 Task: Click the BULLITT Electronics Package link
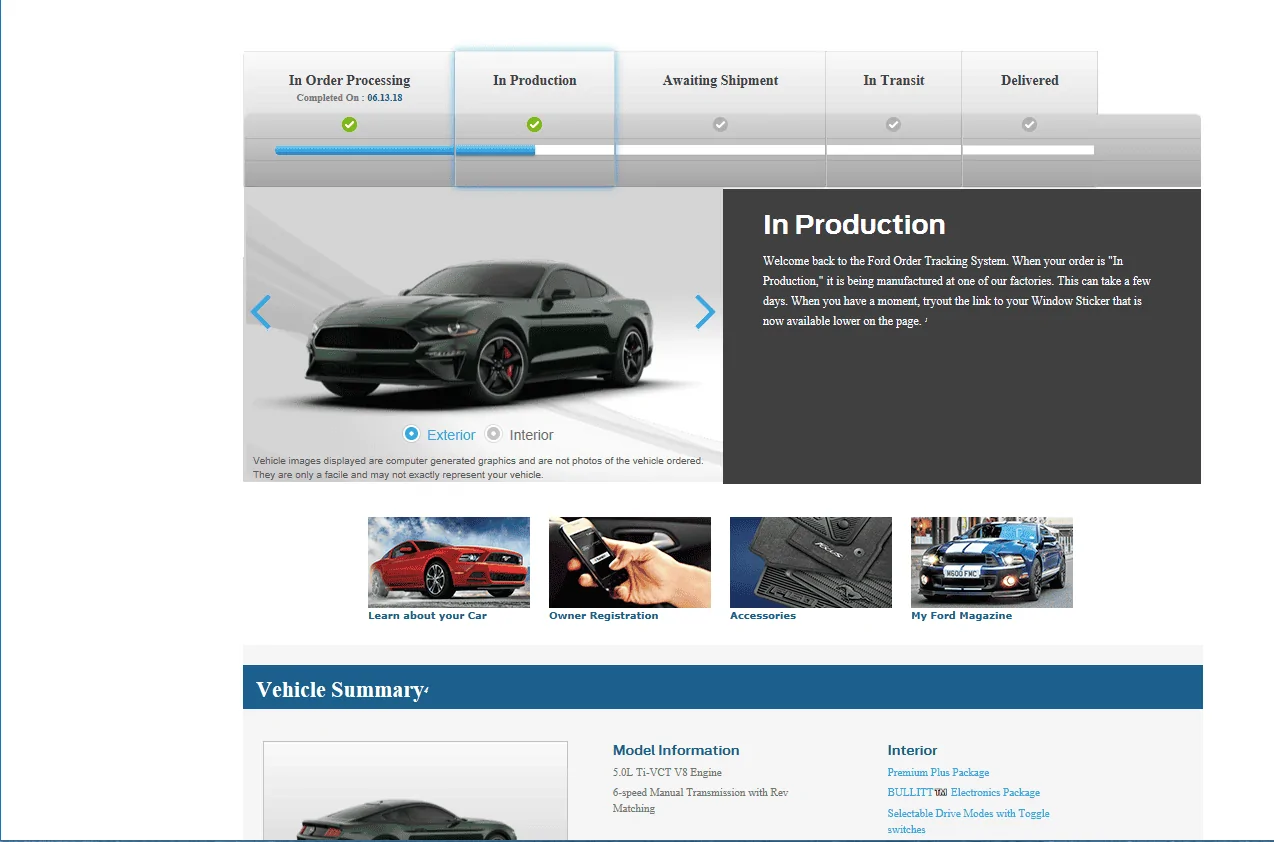coord(963,792)
